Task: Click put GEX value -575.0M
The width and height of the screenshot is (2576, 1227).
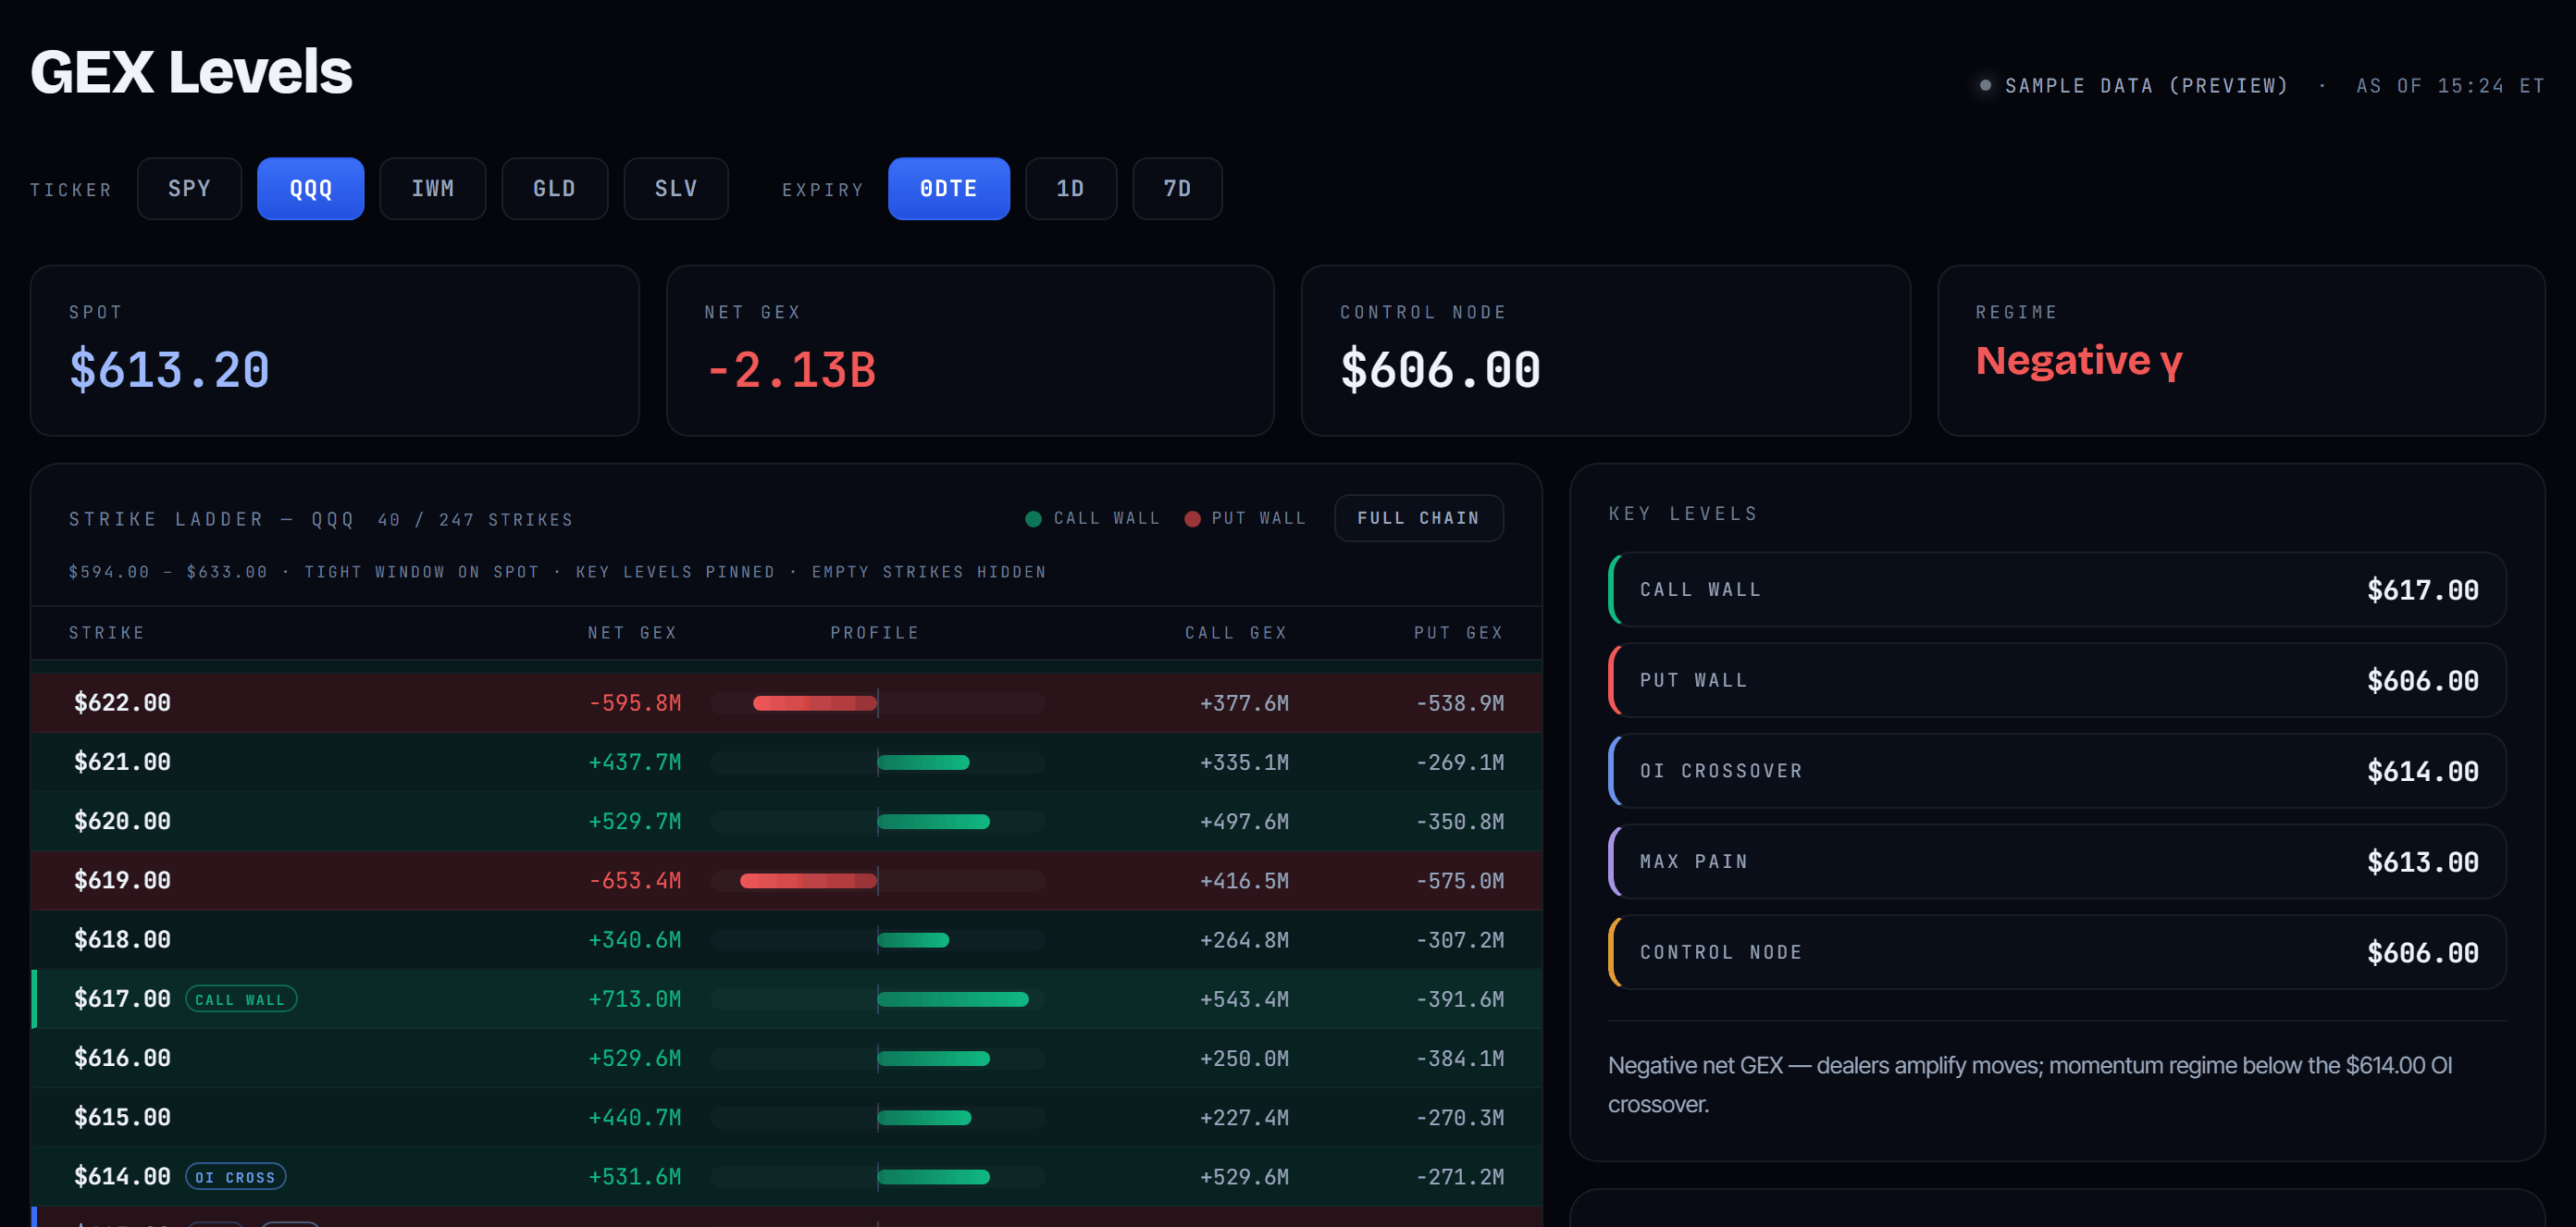Action: (x=1460, y=881)
